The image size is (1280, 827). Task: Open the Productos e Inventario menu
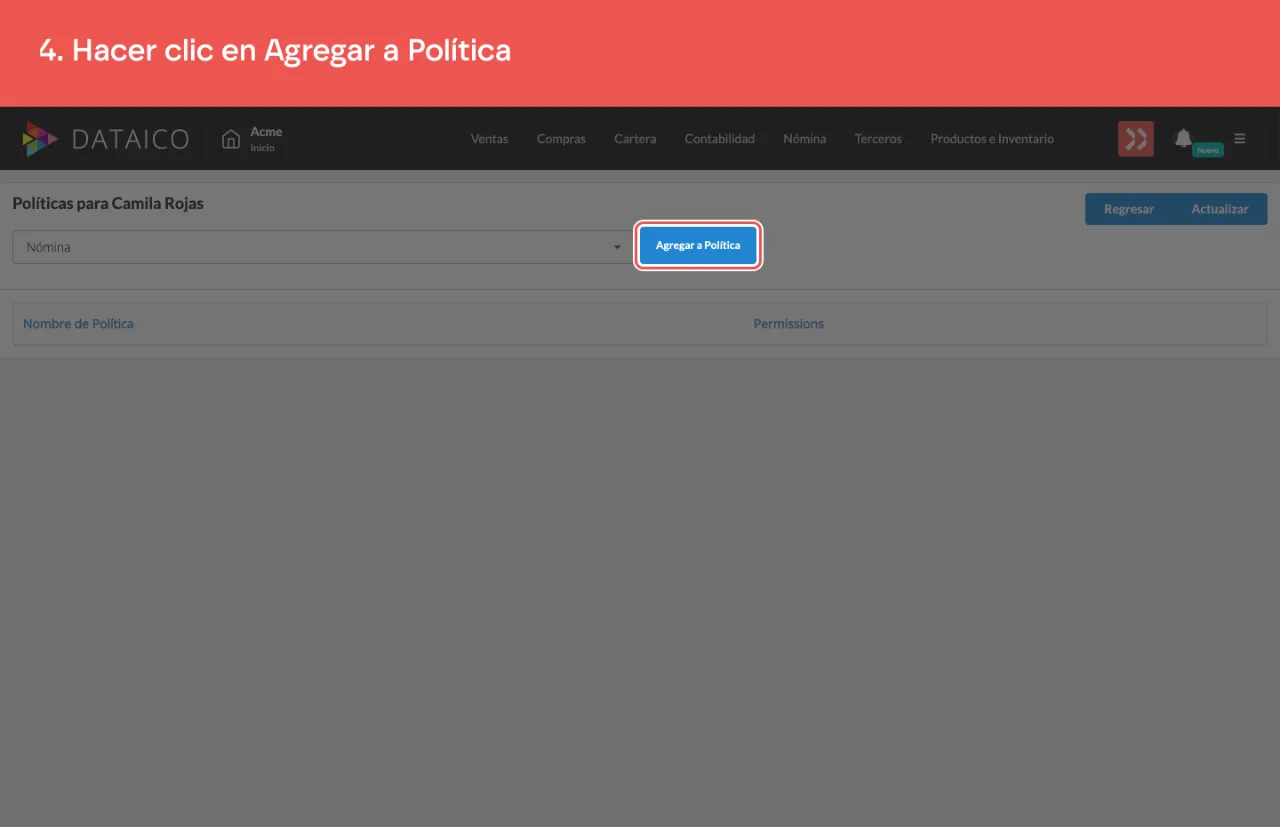(x=992, y=139)
